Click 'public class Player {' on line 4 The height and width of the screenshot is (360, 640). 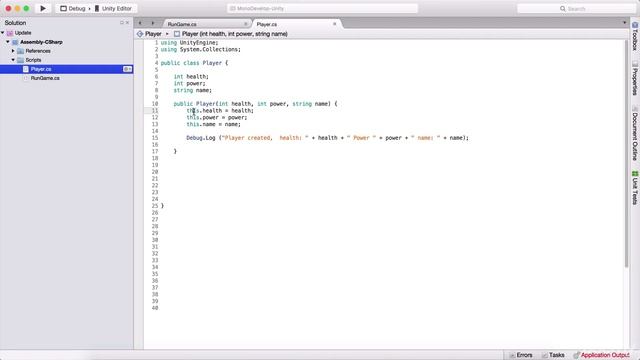[194, 63]
